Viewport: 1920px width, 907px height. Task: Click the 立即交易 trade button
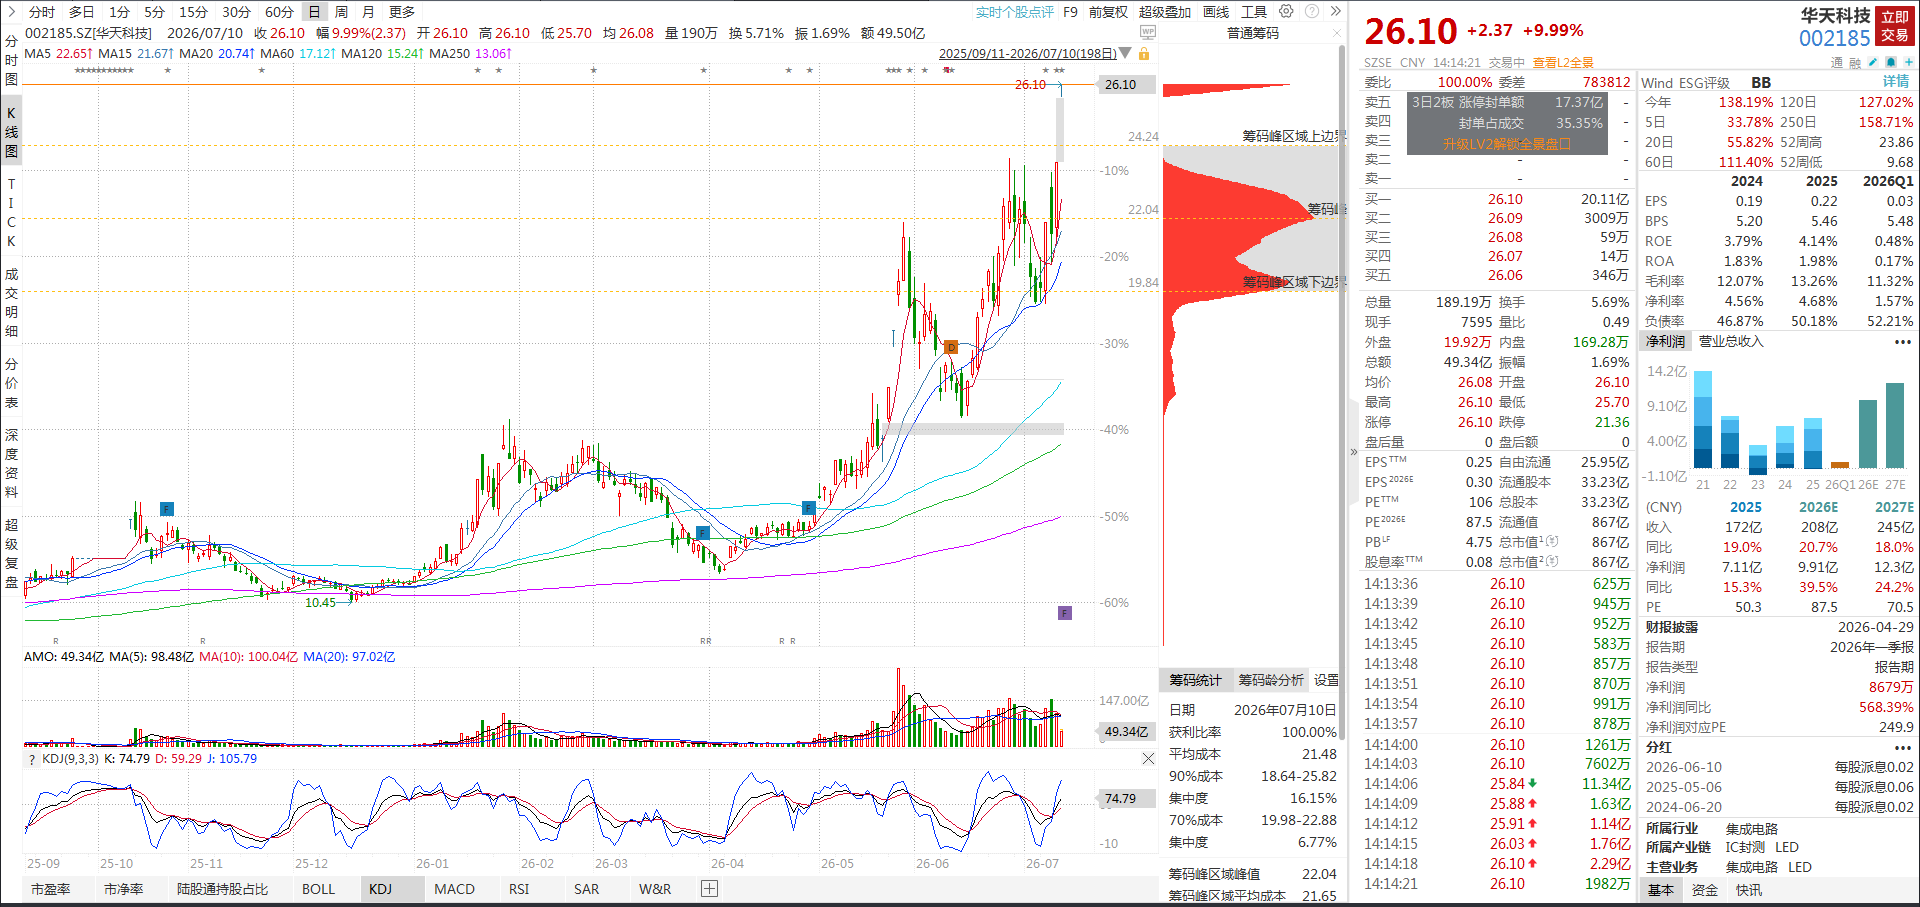[1895, 26]
